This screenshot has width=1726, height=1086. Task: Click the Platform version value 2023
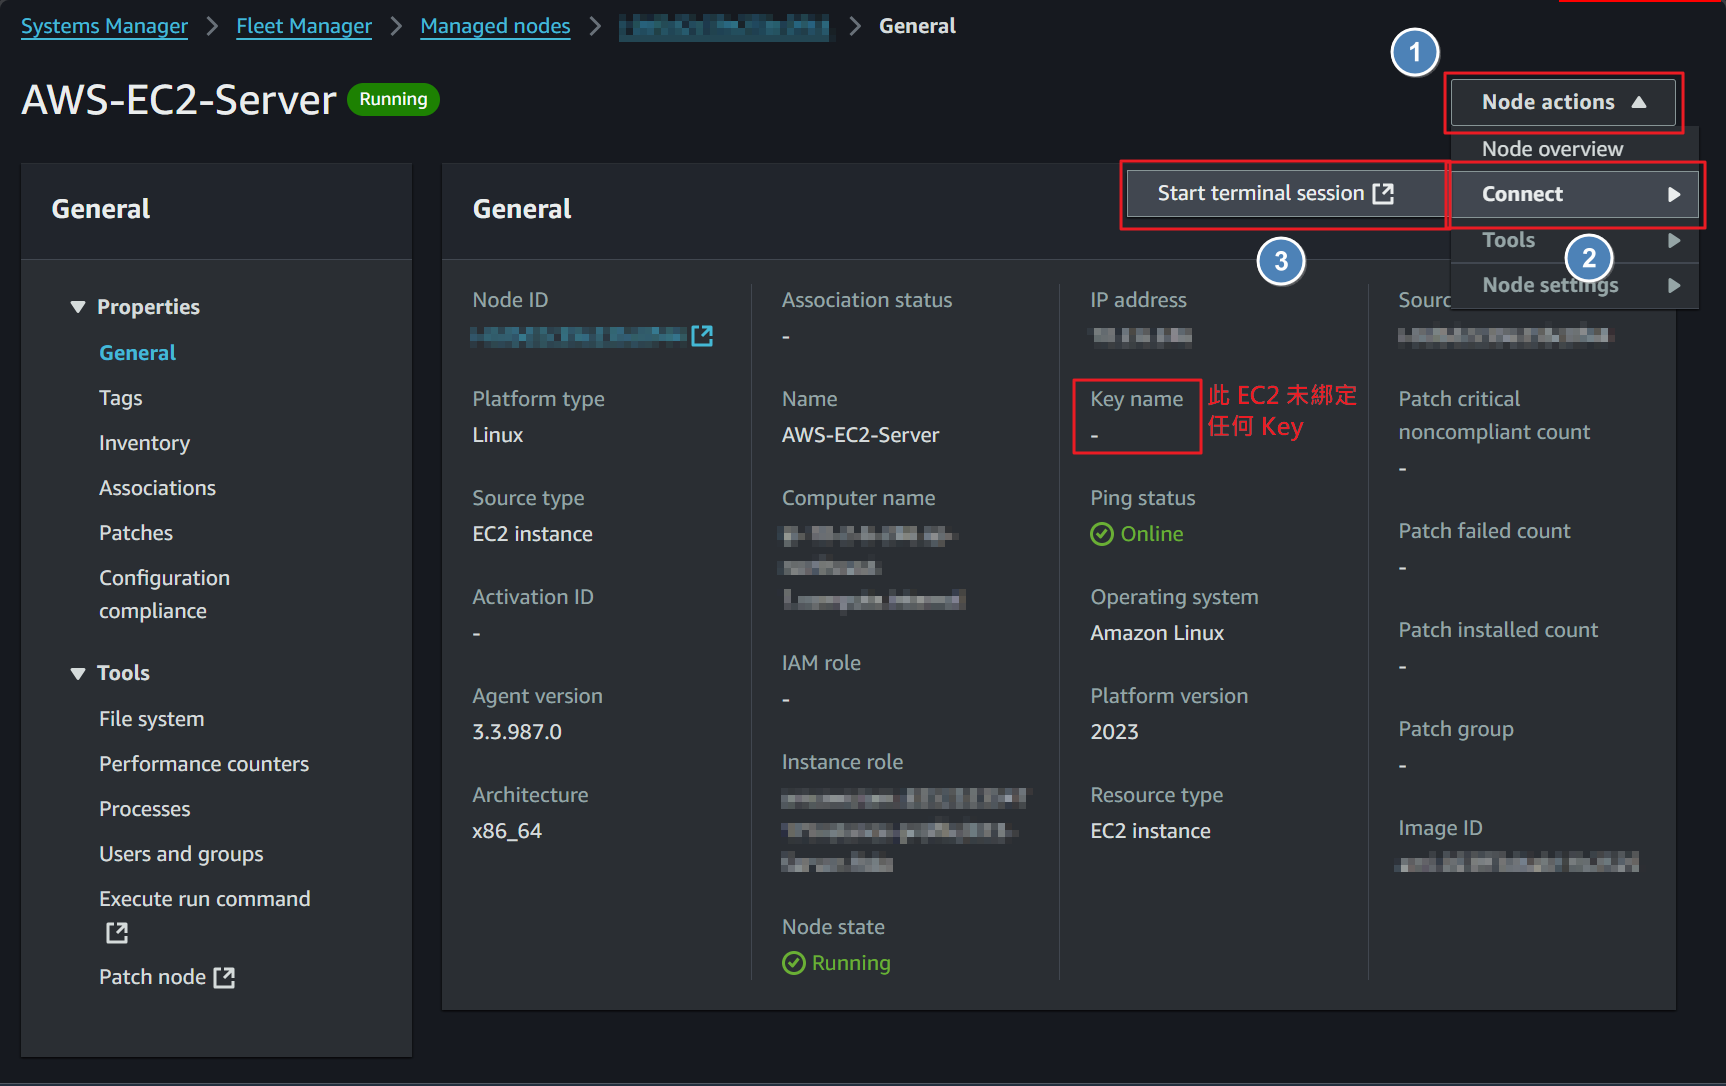(x=1114, y=732)
